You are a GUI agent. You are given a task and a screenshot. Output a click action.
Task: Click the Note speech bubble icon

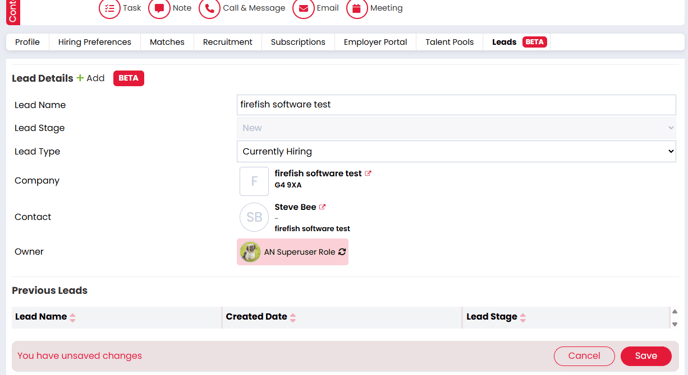tap(159, 8)
